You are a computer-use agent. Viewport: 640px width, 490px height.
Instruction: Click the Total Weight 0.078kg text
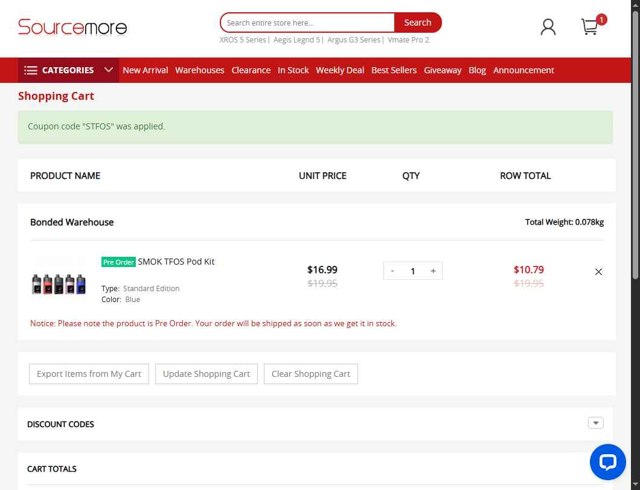564,222
